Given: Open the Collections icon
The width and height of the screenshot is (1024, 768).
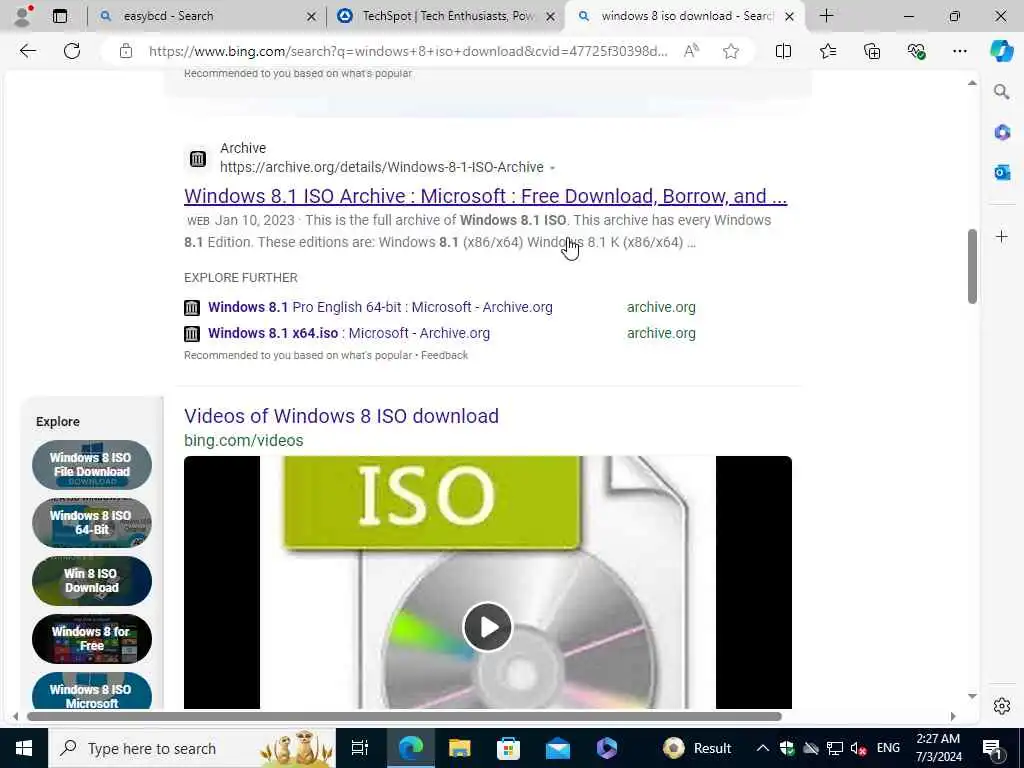Looking at the screenshot, I should pos(872,51).
